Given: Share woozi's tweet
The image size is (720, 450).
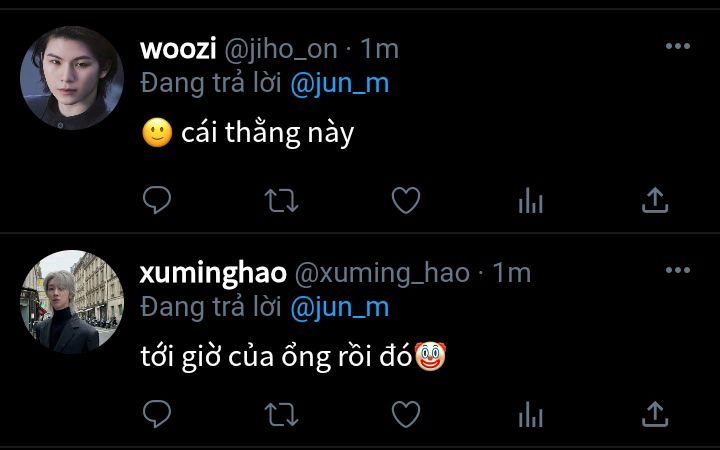Looking at the screenshot, I should (655, 200).
